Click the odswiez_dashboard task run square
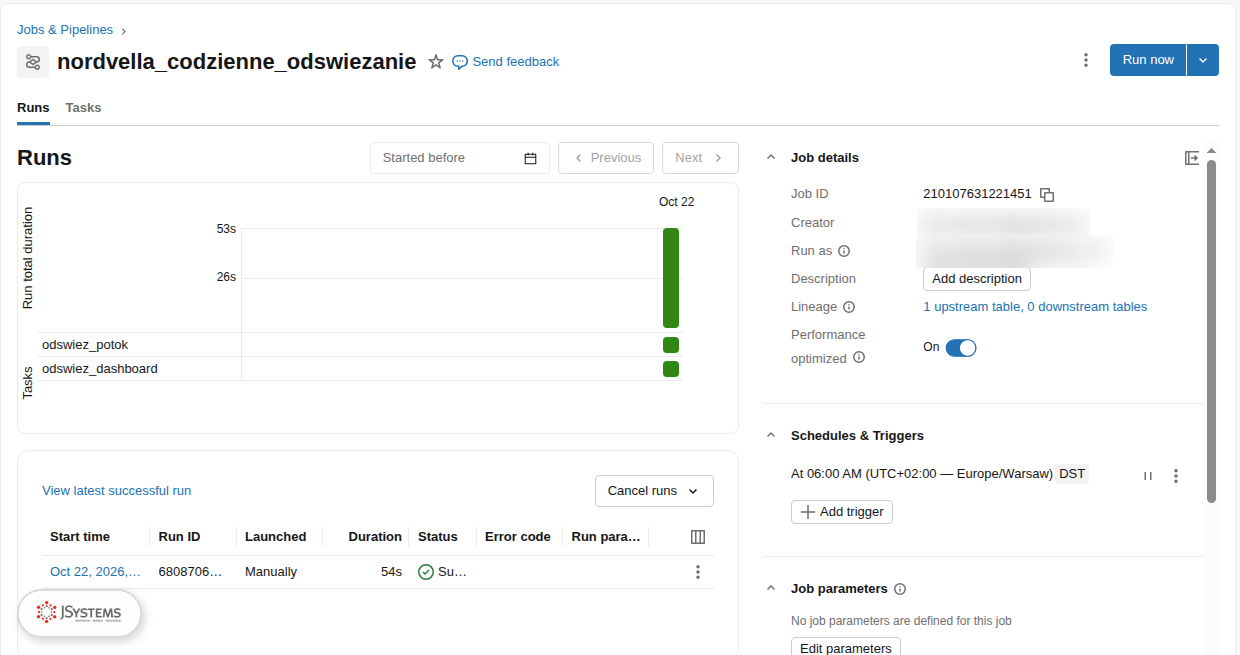 tap(671, 369)
